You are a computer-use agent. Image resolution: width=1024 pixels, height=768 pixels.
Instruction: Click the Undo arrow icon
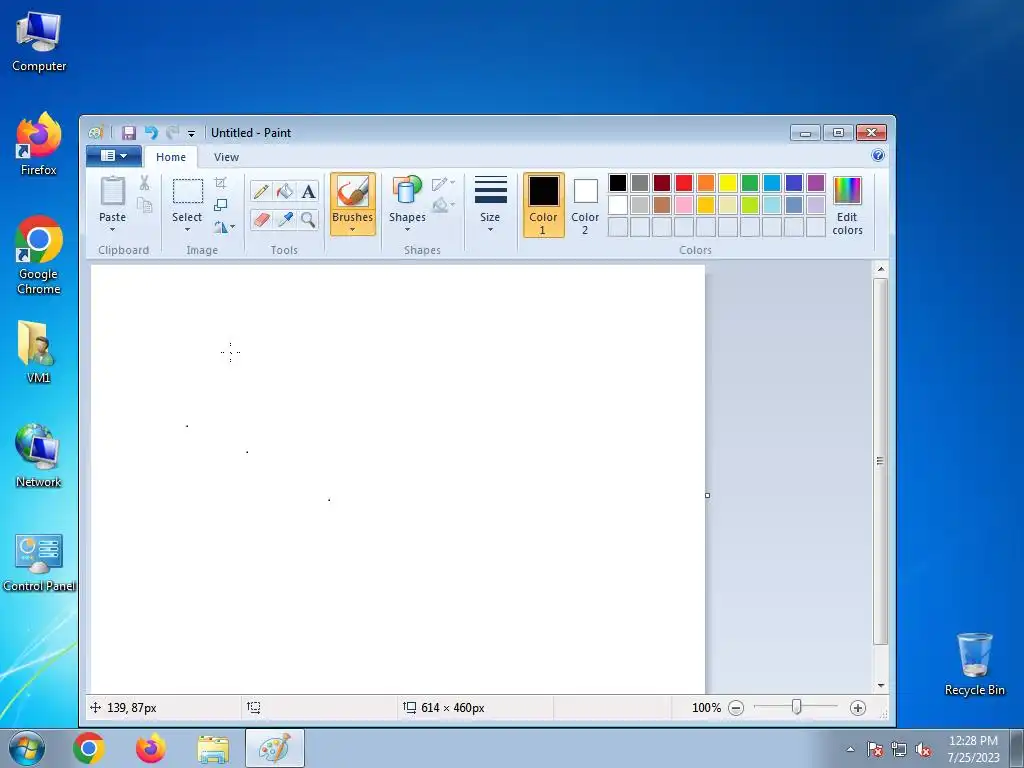(151, 133)
